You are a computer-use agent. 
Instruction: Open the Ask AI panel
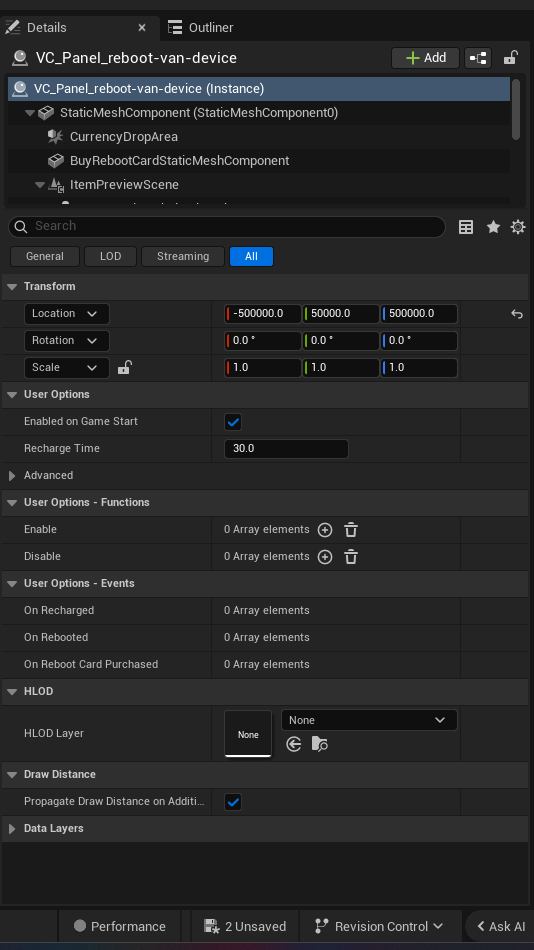(x=501, y=926)
